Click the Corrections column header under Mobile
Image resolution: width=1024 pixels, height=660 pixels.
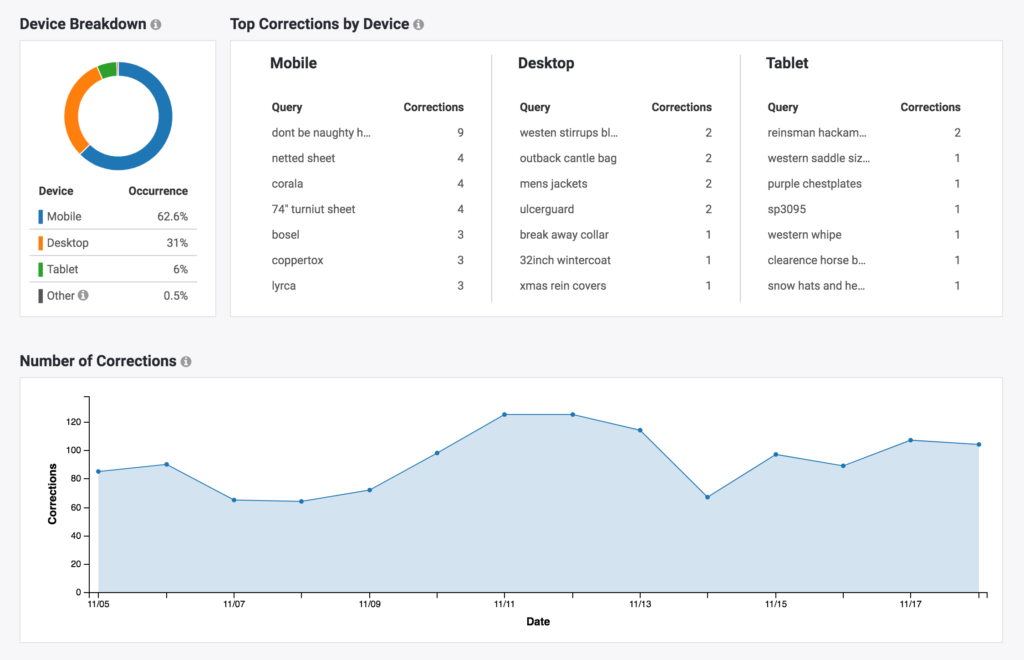[x=433, y=107]
